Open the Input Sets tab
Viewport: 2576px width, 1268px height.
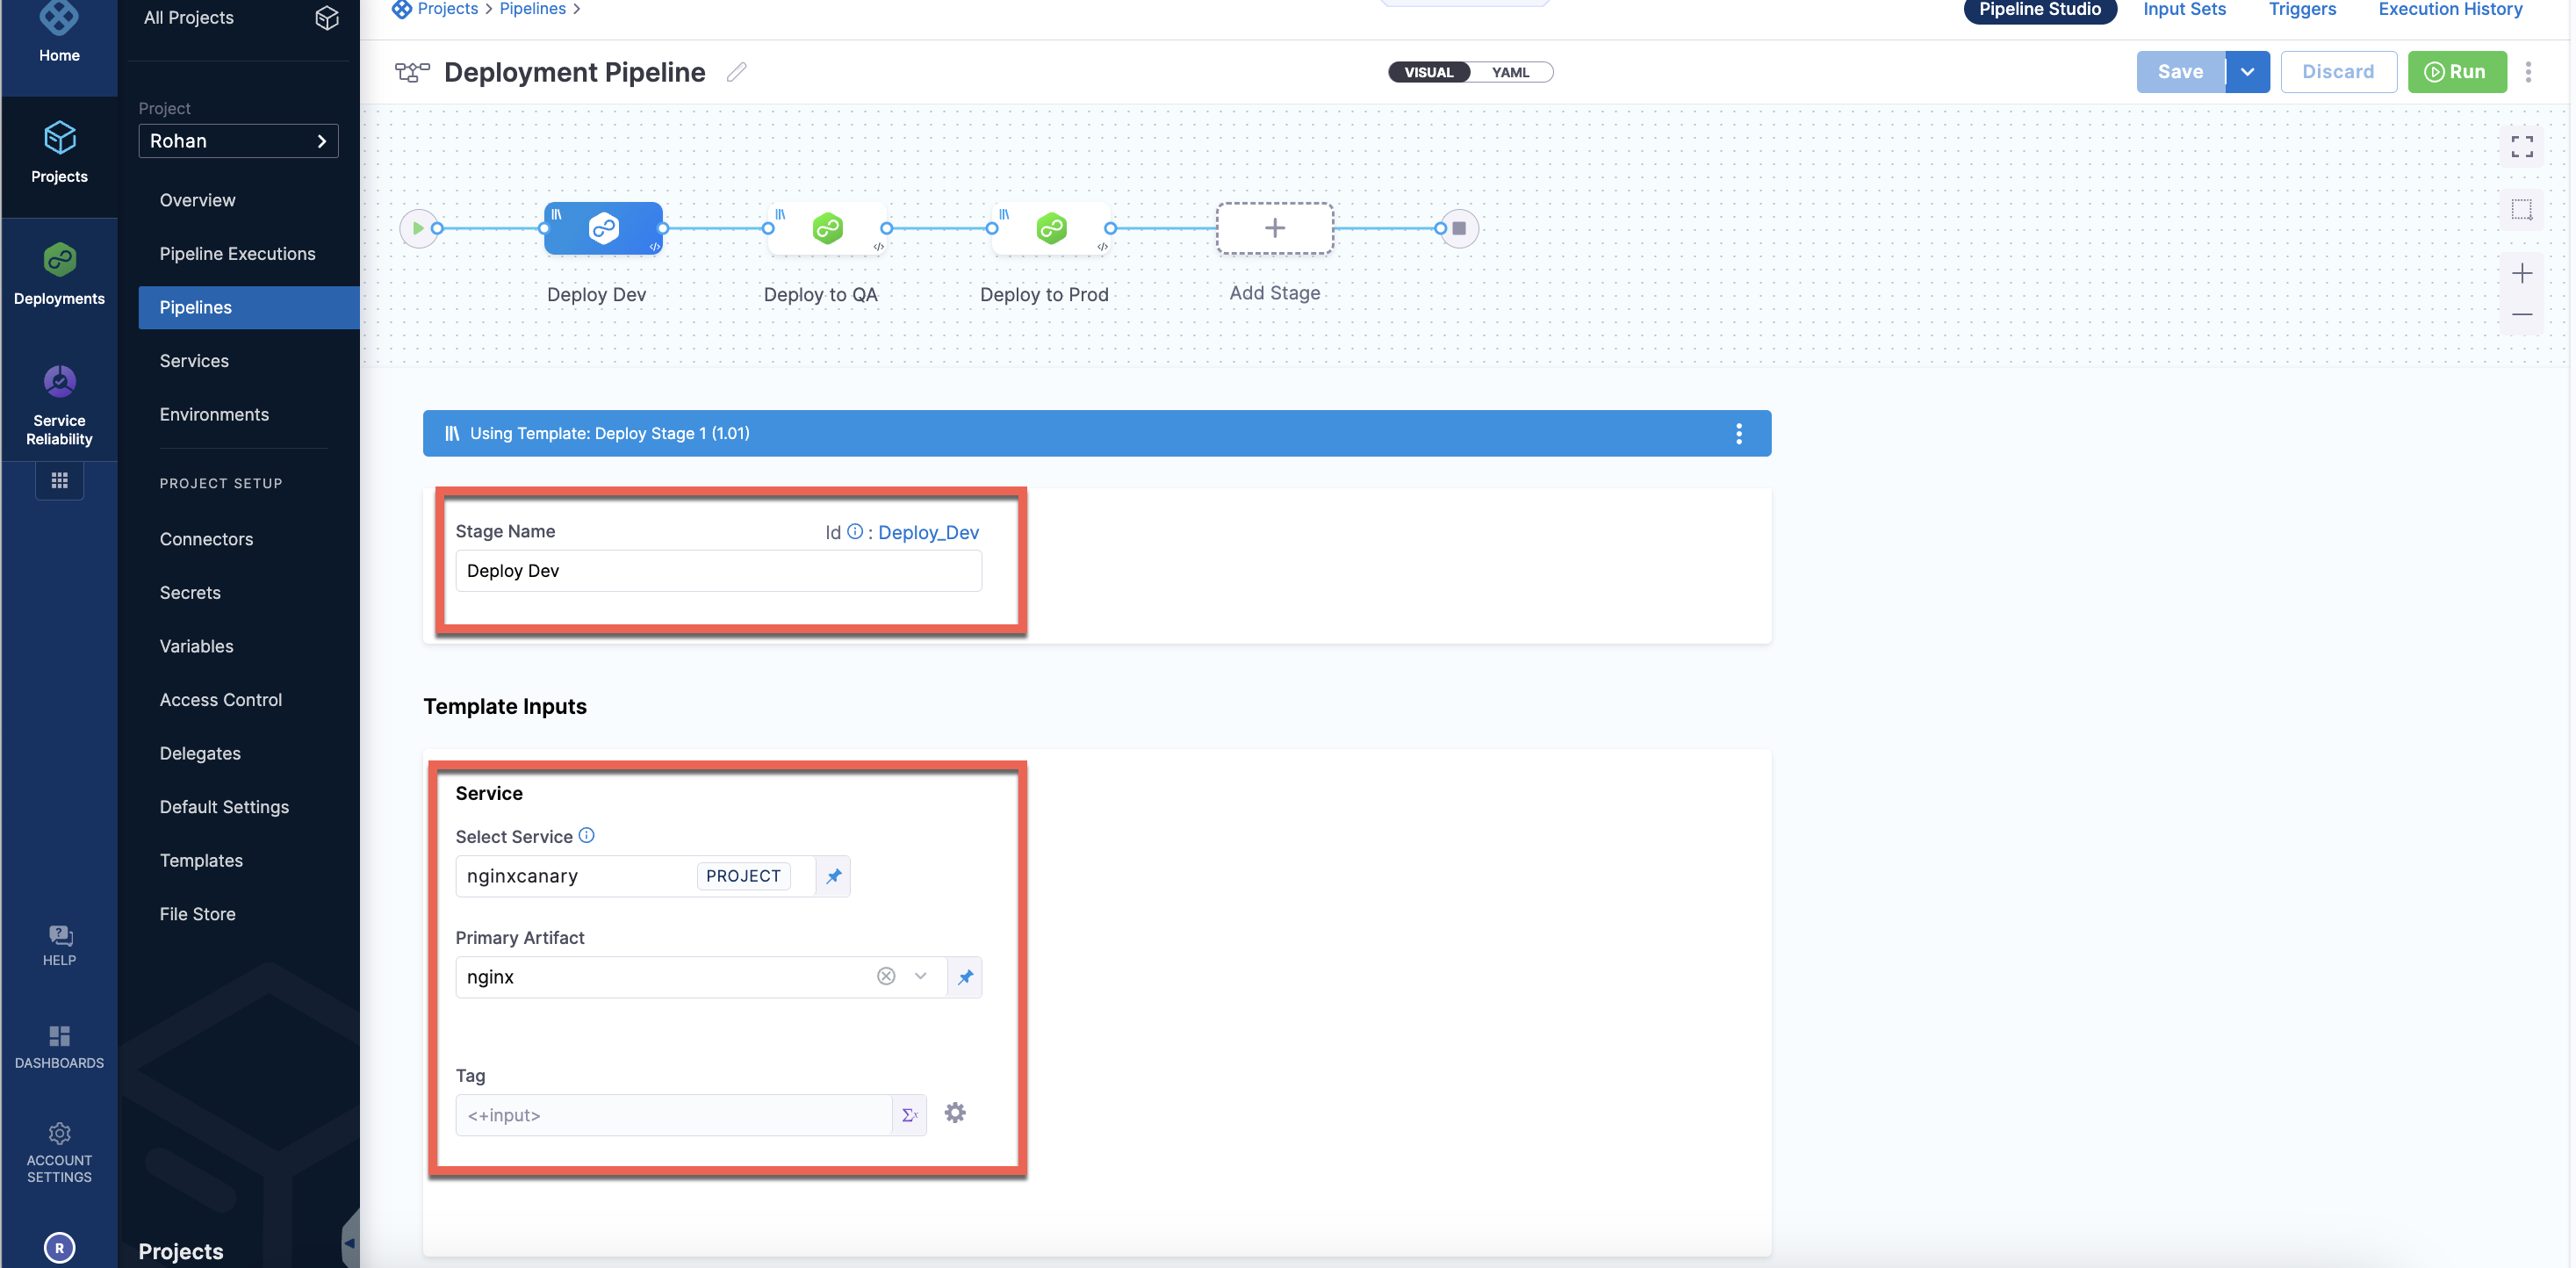tap(2184, 10)
